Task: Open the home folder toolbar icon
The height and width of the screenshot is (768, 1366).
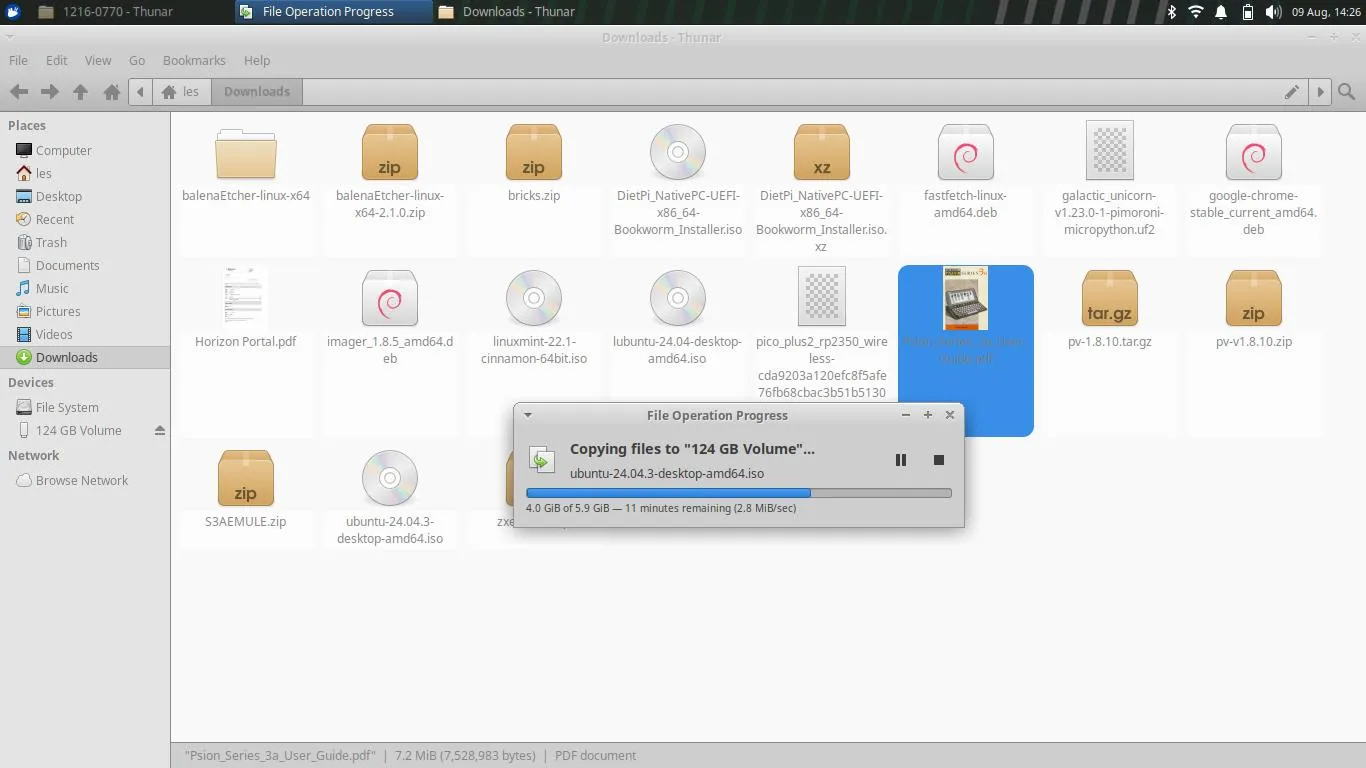Action: pos(111,92)
